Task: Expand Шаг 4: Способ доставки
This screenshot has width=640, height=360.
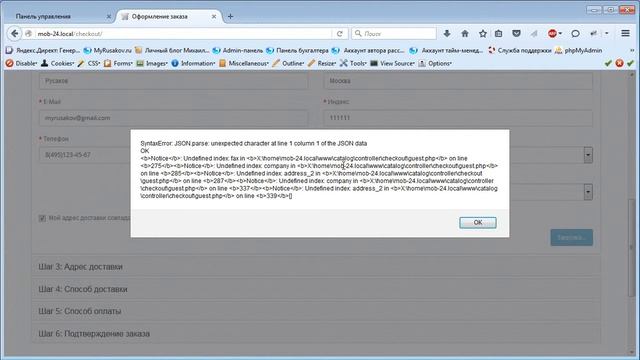Action: point(316,289)
